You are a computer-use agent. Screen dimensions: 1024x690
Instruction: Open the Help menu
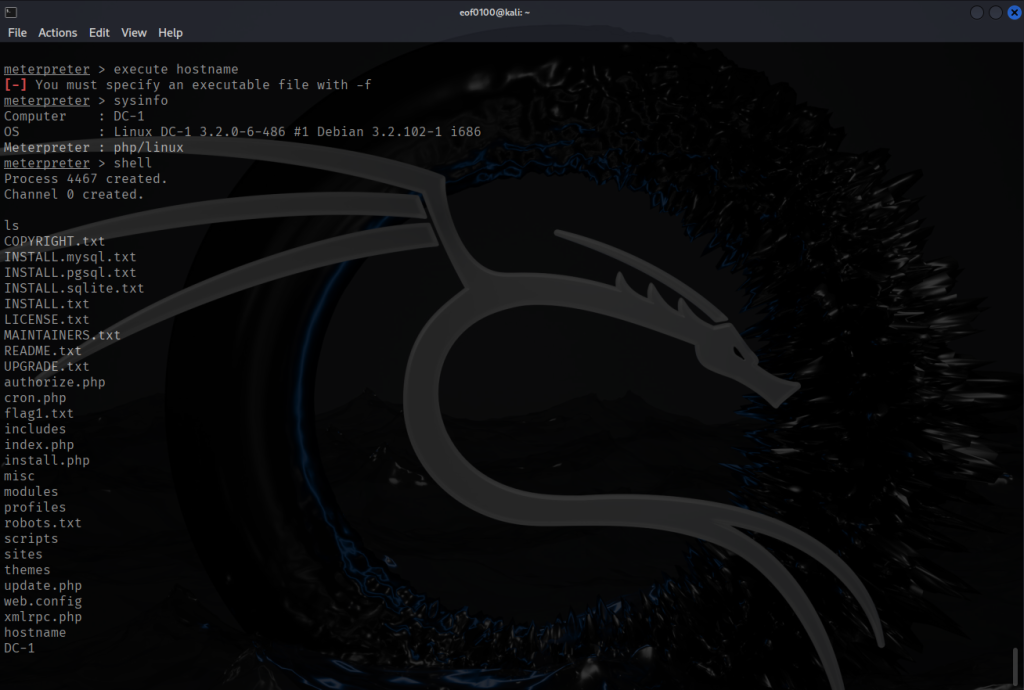coord(170,33)
